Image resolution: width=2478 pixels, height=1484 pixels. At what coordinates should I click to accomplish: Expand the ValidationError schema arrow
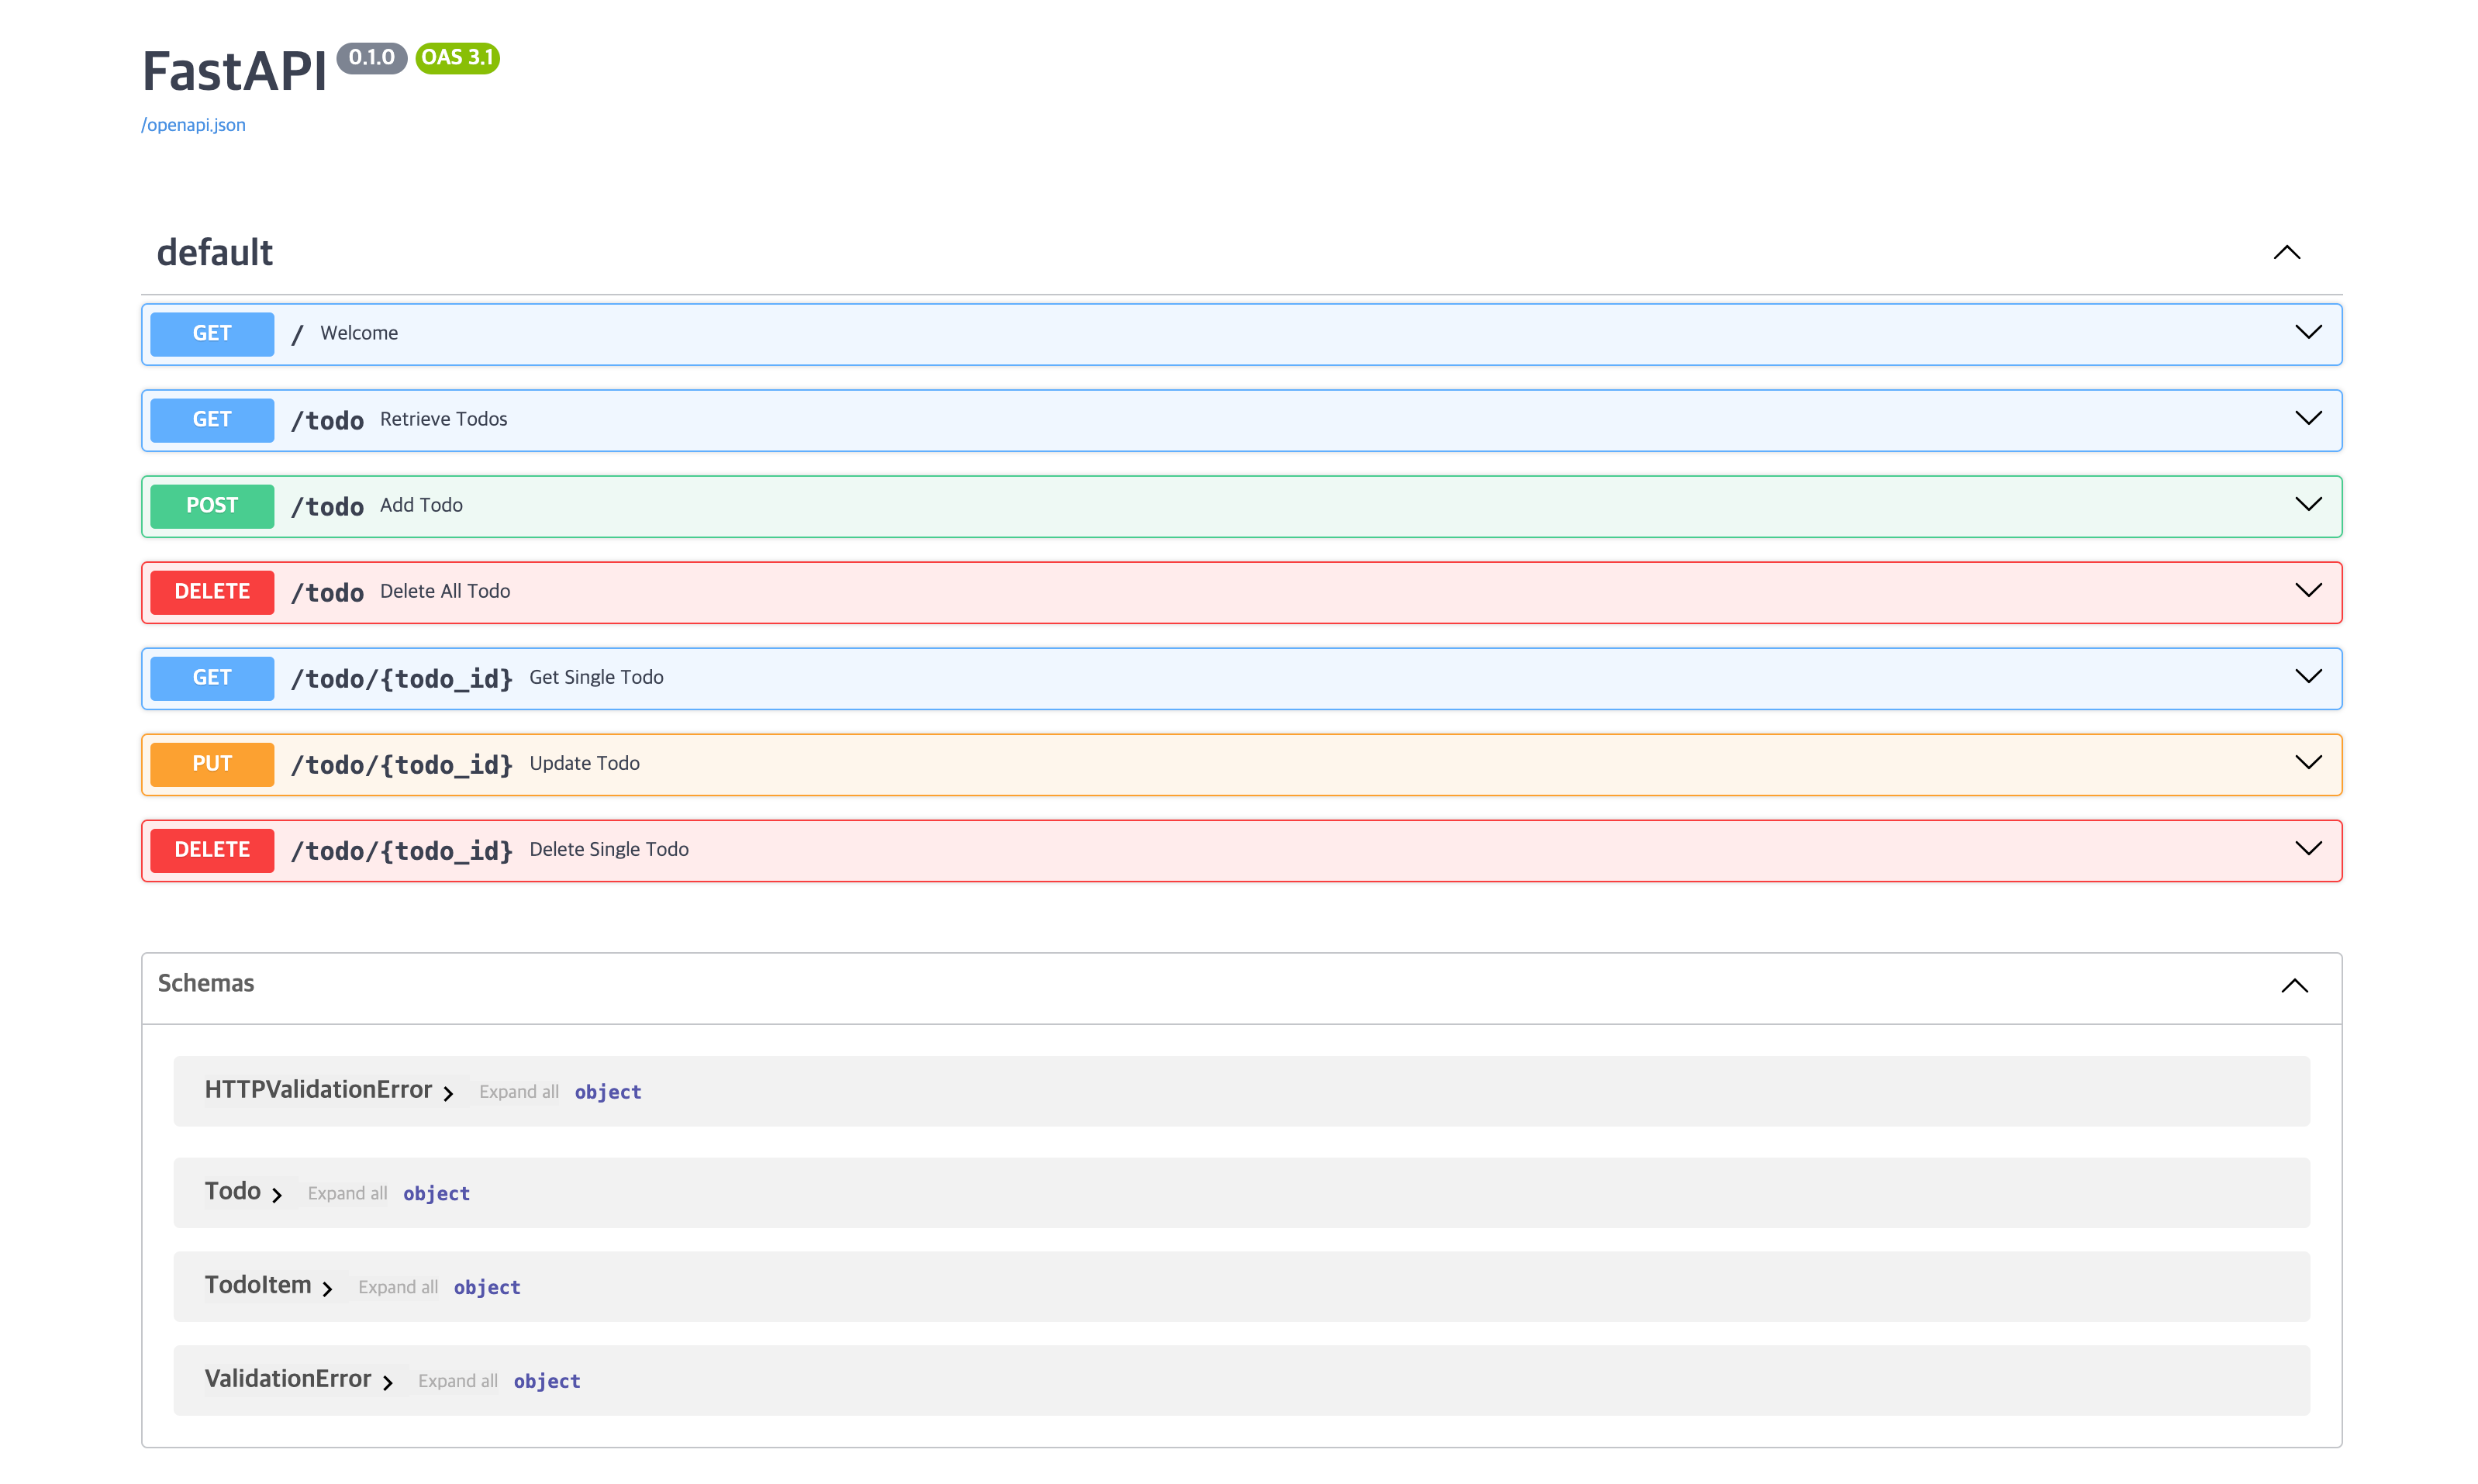[387, 1383]
